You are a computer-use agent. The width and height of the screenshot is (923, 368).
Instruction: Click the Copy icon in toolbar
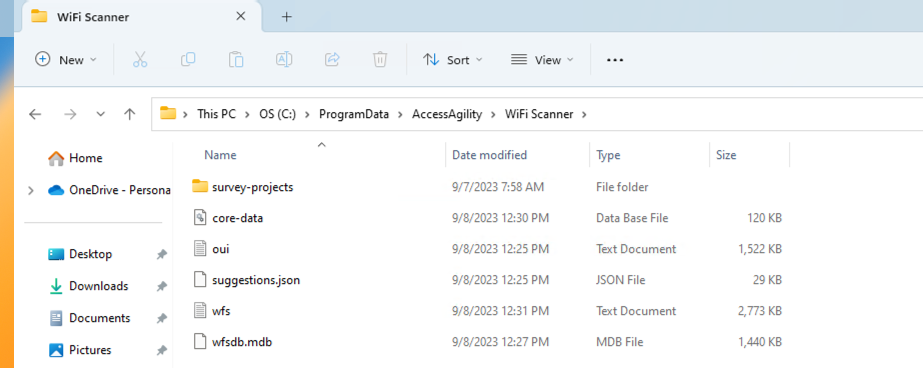coord(188,59)
